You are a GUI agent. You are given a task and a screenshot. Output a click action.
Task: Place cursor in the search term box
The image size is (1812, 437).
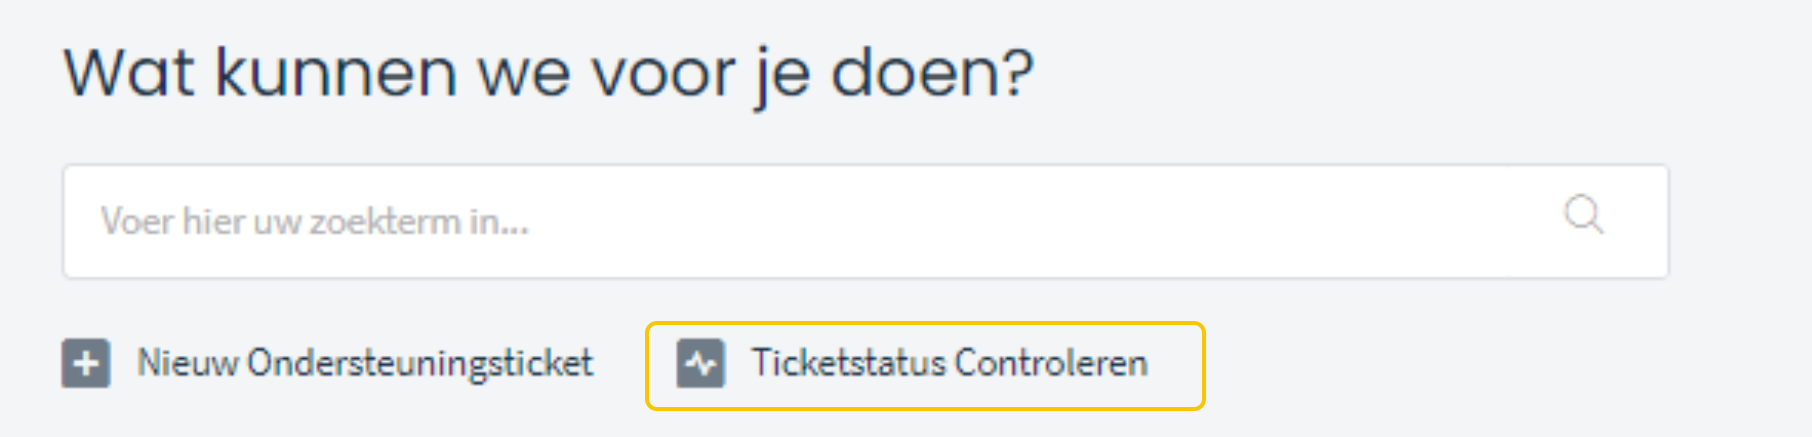(866, 221)
